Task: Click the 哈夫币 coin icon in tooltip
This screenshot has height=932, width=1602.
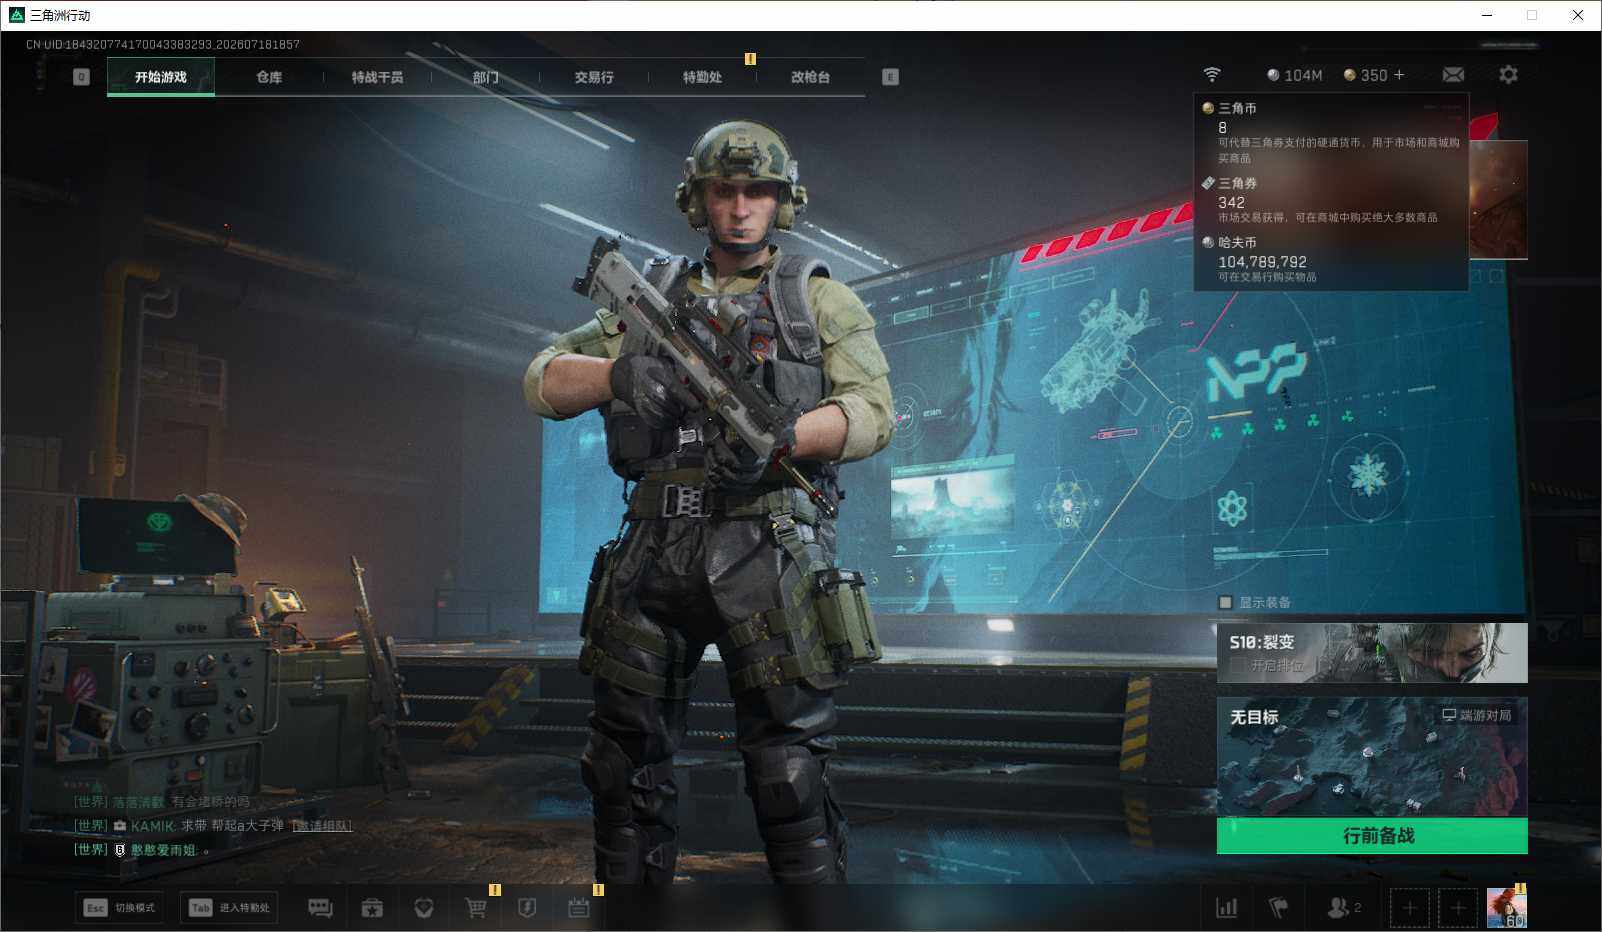Action: pyautogui.click(x=1208, y=242)
